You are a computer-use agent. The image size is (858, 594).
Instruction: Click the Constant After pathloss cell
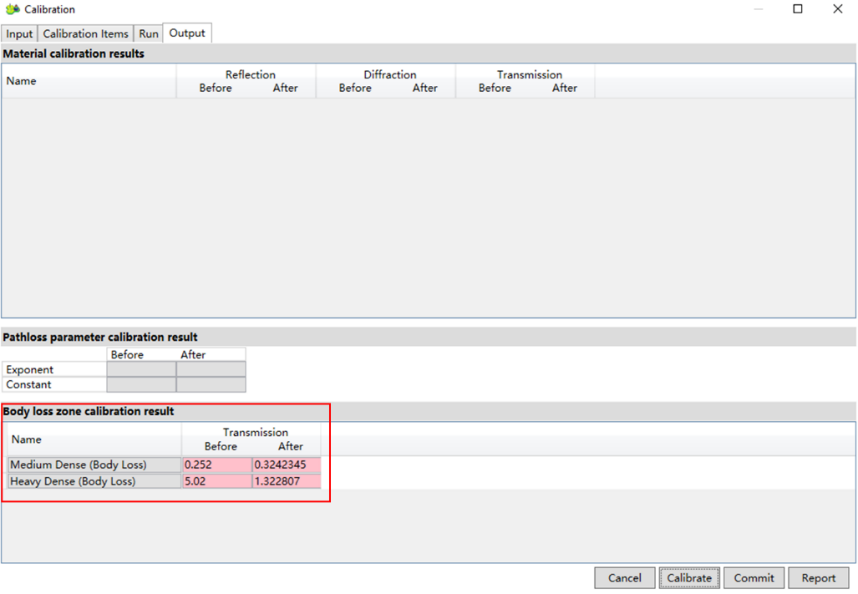coord(210,385)
